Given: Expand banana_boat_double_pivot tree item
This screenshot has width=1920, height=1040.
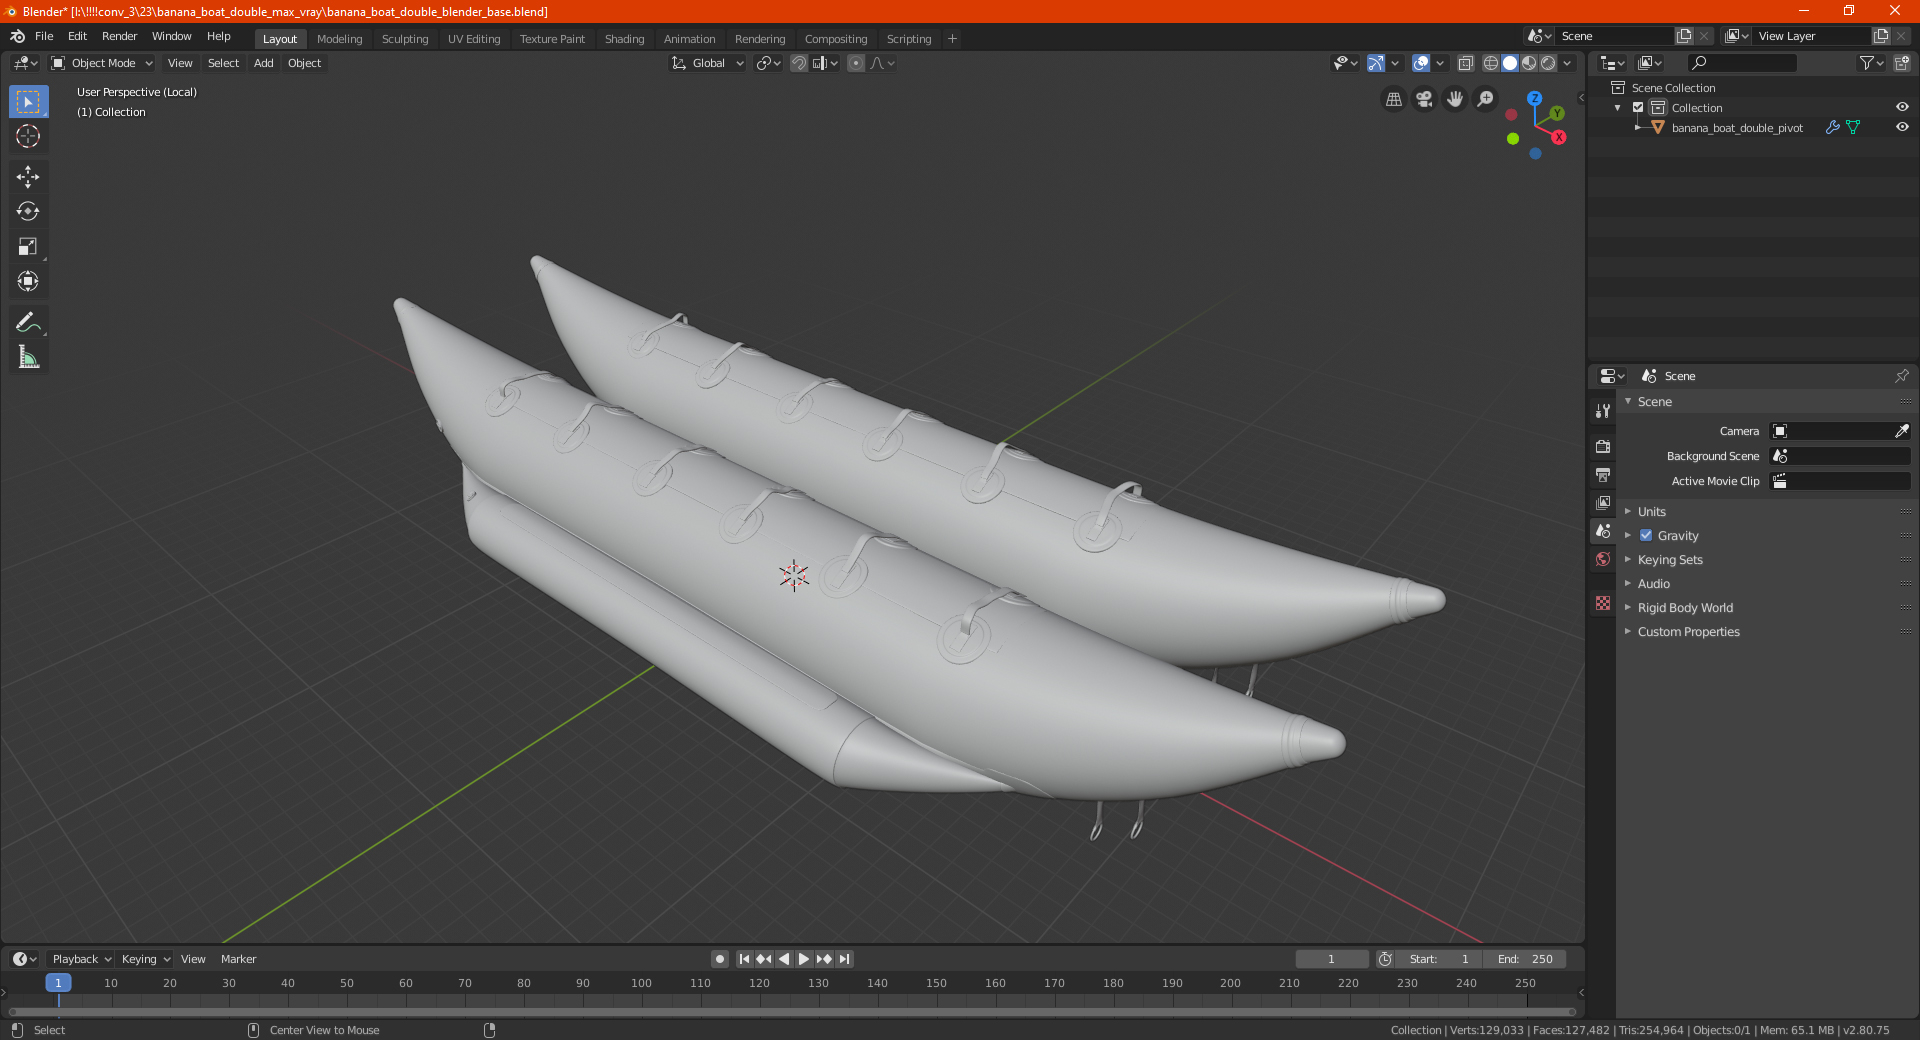Looking at the screenshot, I should [1638, 127].
